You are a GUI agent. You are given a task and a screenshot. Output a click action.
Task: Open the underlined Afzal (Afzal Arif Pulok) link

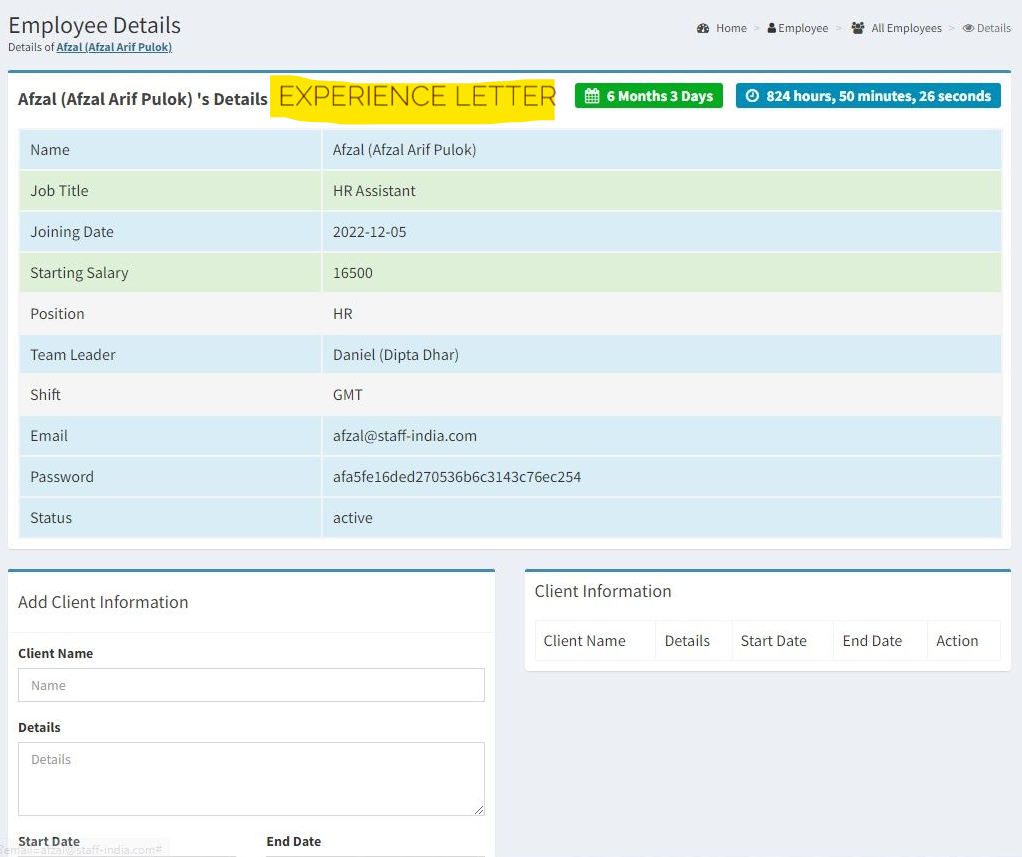[x=114, y=47]
